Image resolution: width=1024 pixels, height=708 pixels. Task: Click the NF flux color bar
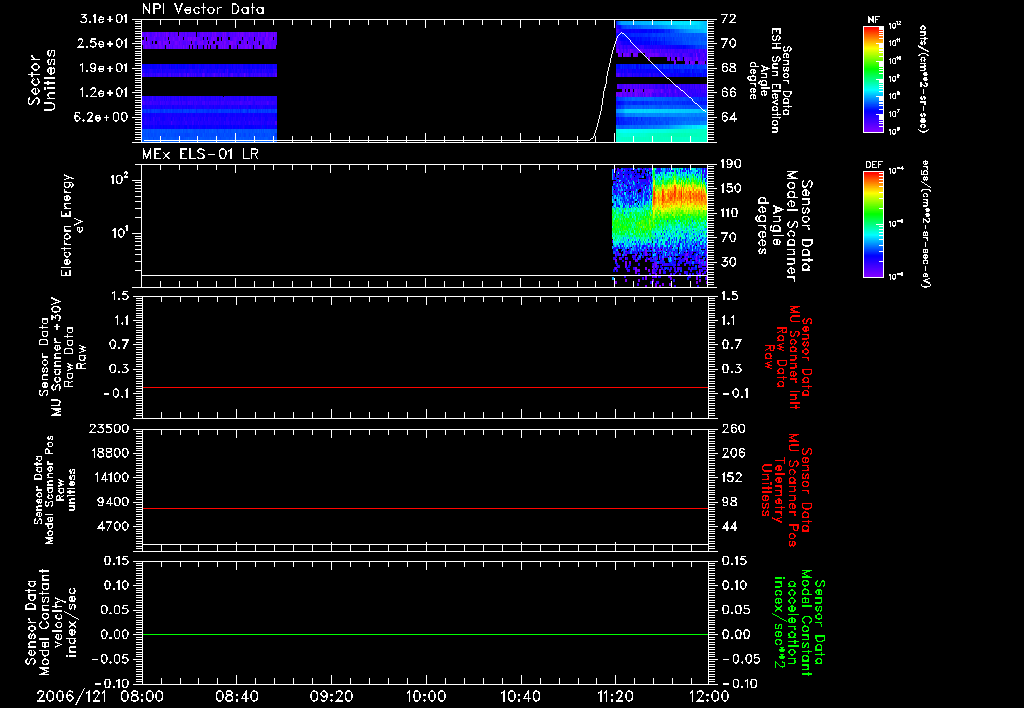(x=873, y=78)
